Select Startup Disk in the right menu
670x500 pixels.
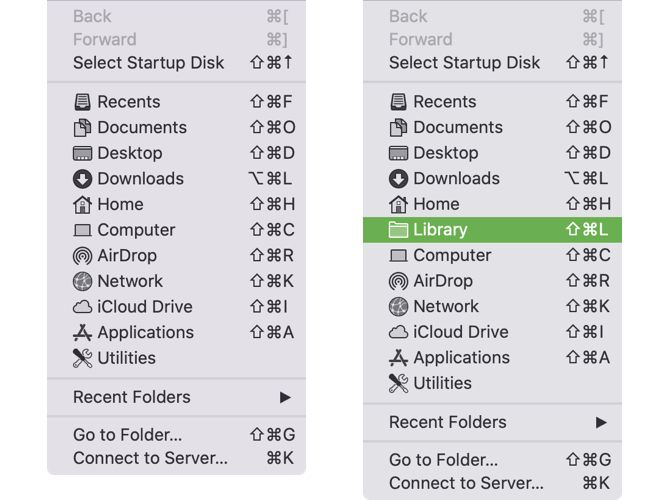pos(465,63)
